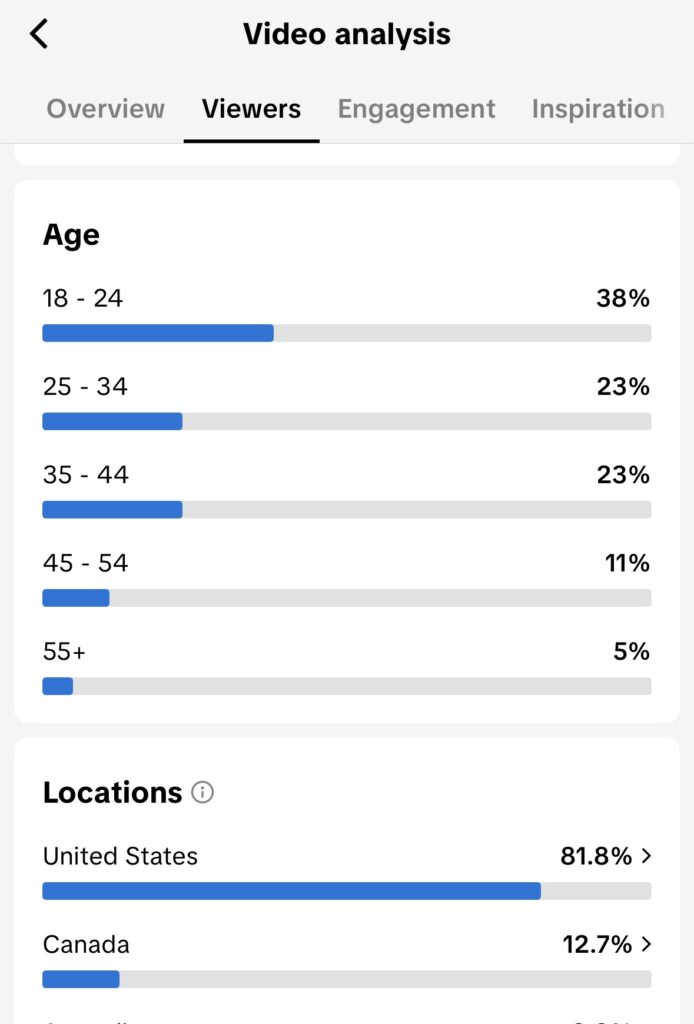Tap the Canada location label
Image resolution: width=694 pixels, height=1024 pixels.
pyautogui.click(x=86, y=944)
